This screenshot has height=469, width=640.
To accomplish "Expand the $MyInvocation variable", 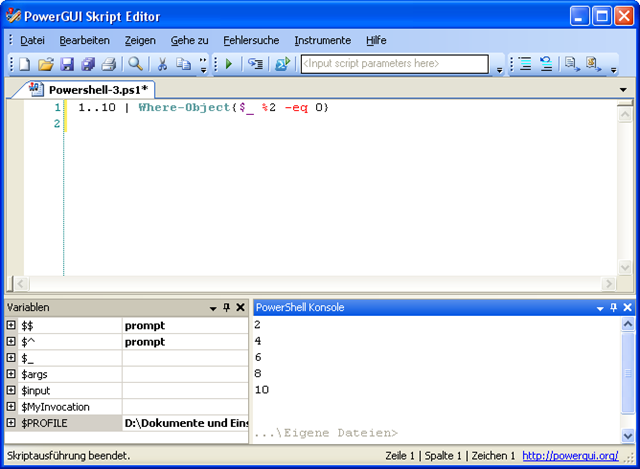I will tap(11, 407).
